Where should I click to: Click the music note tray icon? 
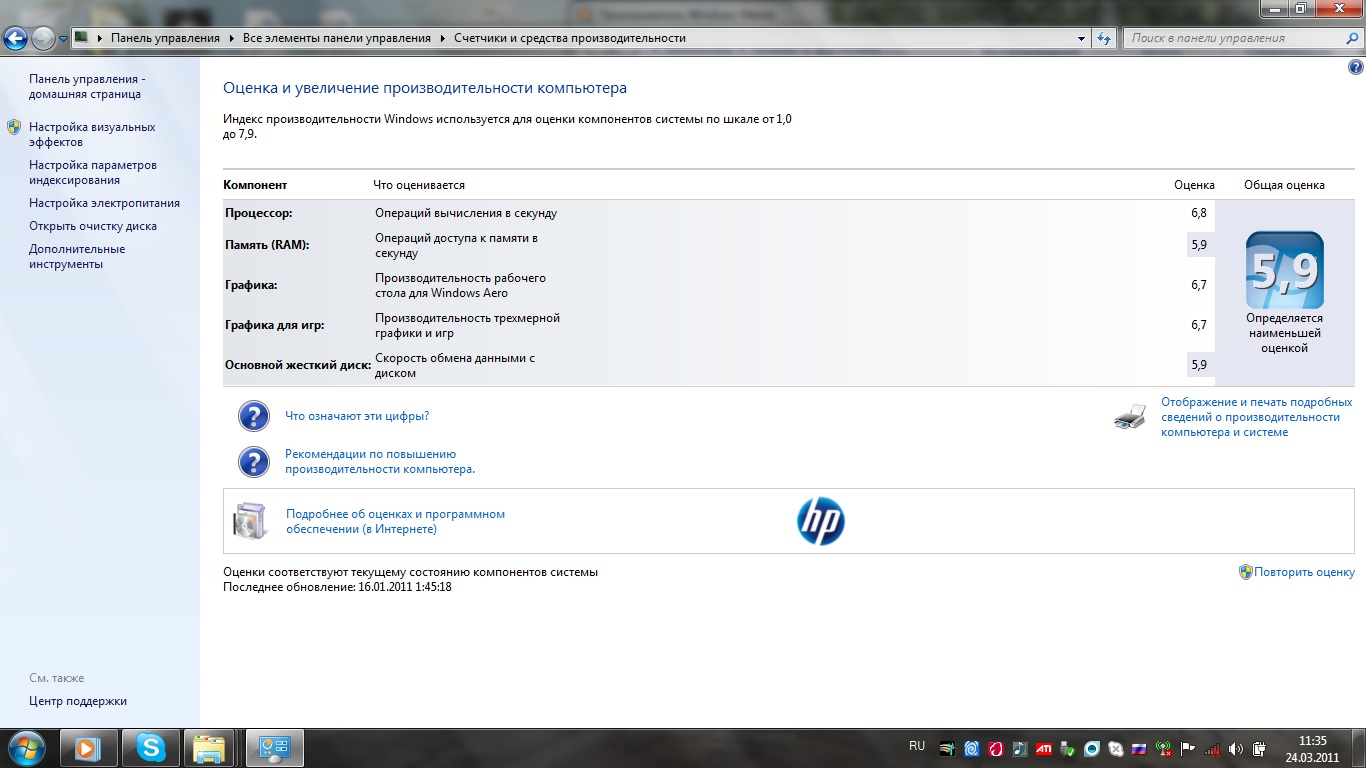pos(1019,748)
